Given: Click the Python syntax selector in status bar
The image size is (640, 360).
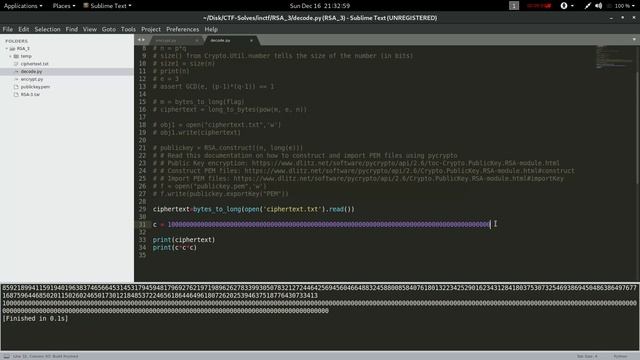Looking at the screenshot, I should [620, 356].
